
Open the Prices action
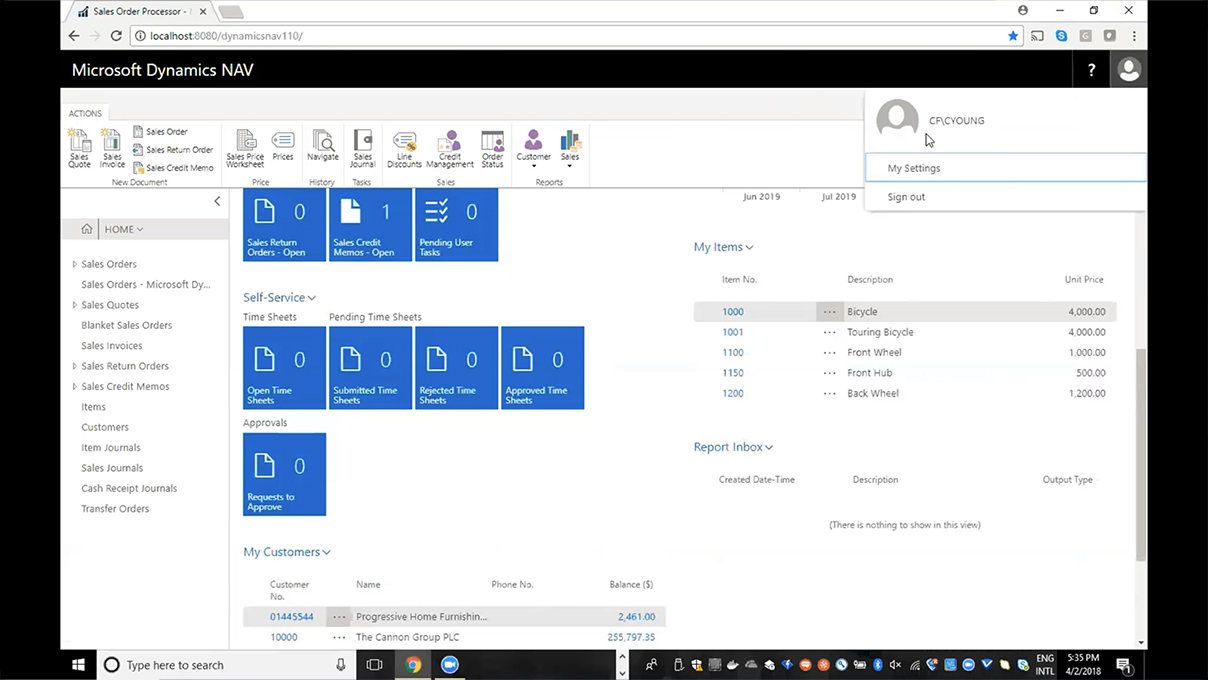(283, 146)
